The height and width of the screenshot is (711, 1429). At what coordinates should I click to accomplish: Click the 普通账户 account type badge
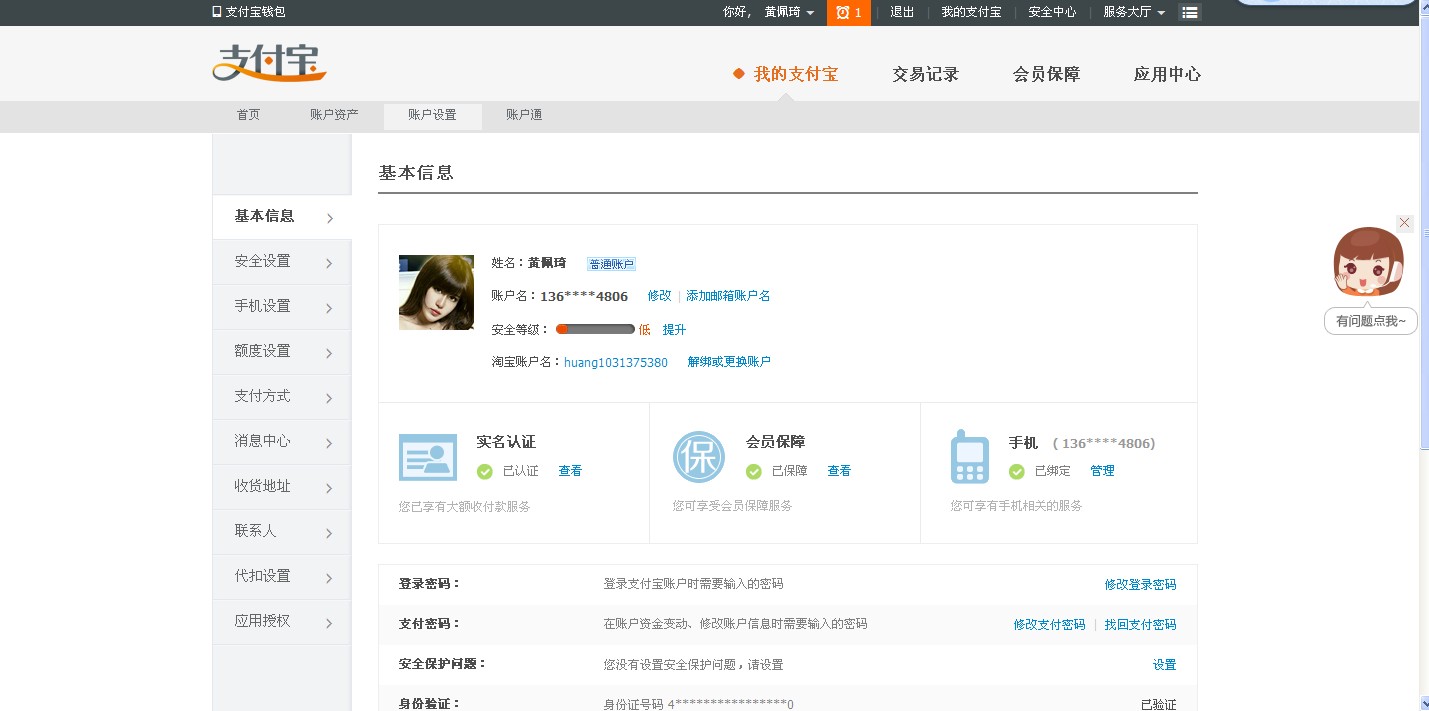611,264
